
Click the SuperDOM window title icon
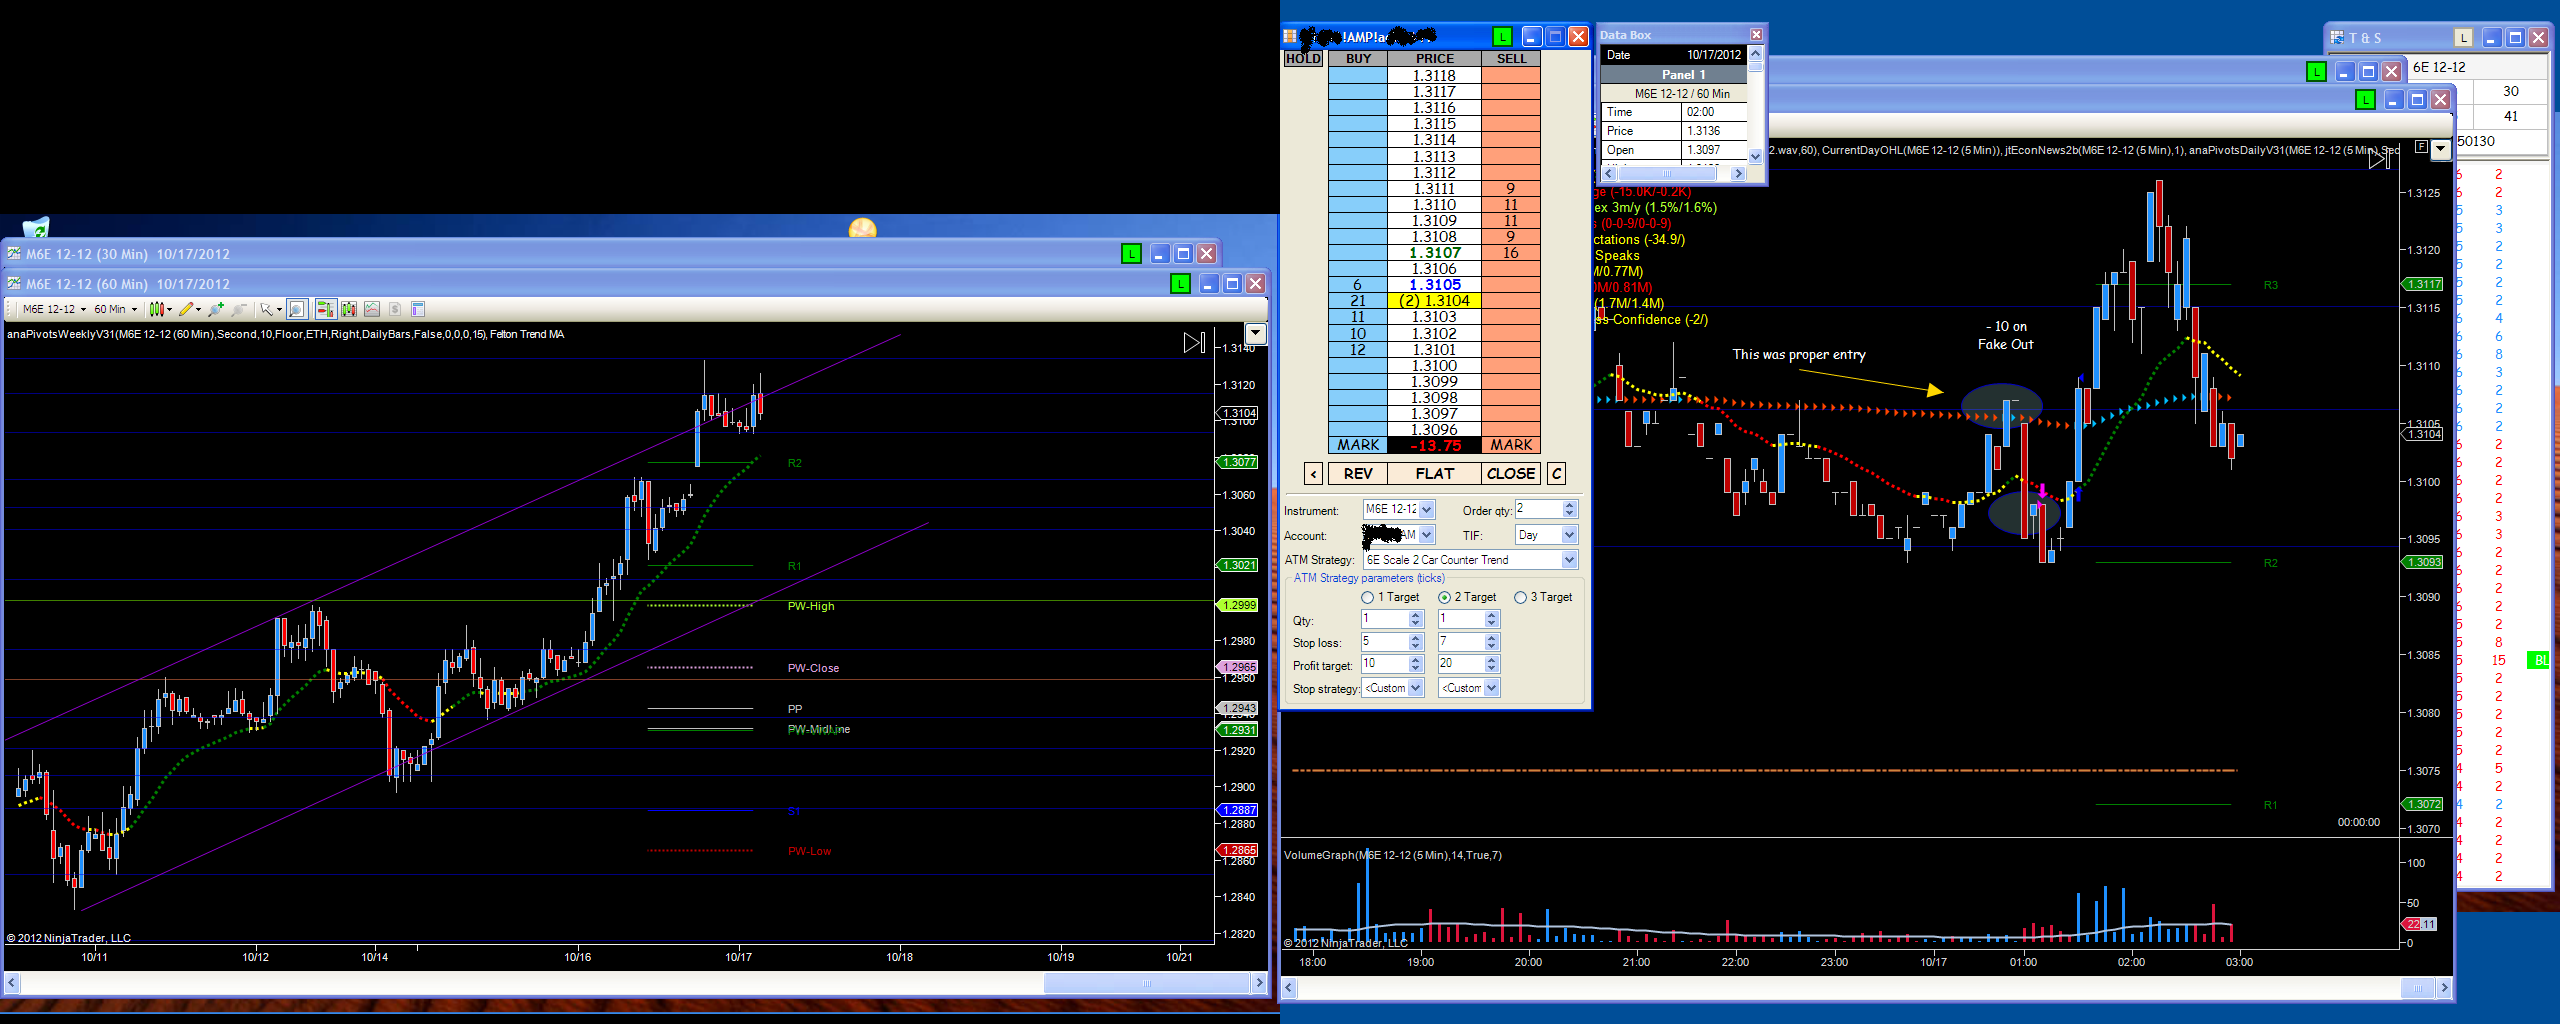[x=1290, y=37]
